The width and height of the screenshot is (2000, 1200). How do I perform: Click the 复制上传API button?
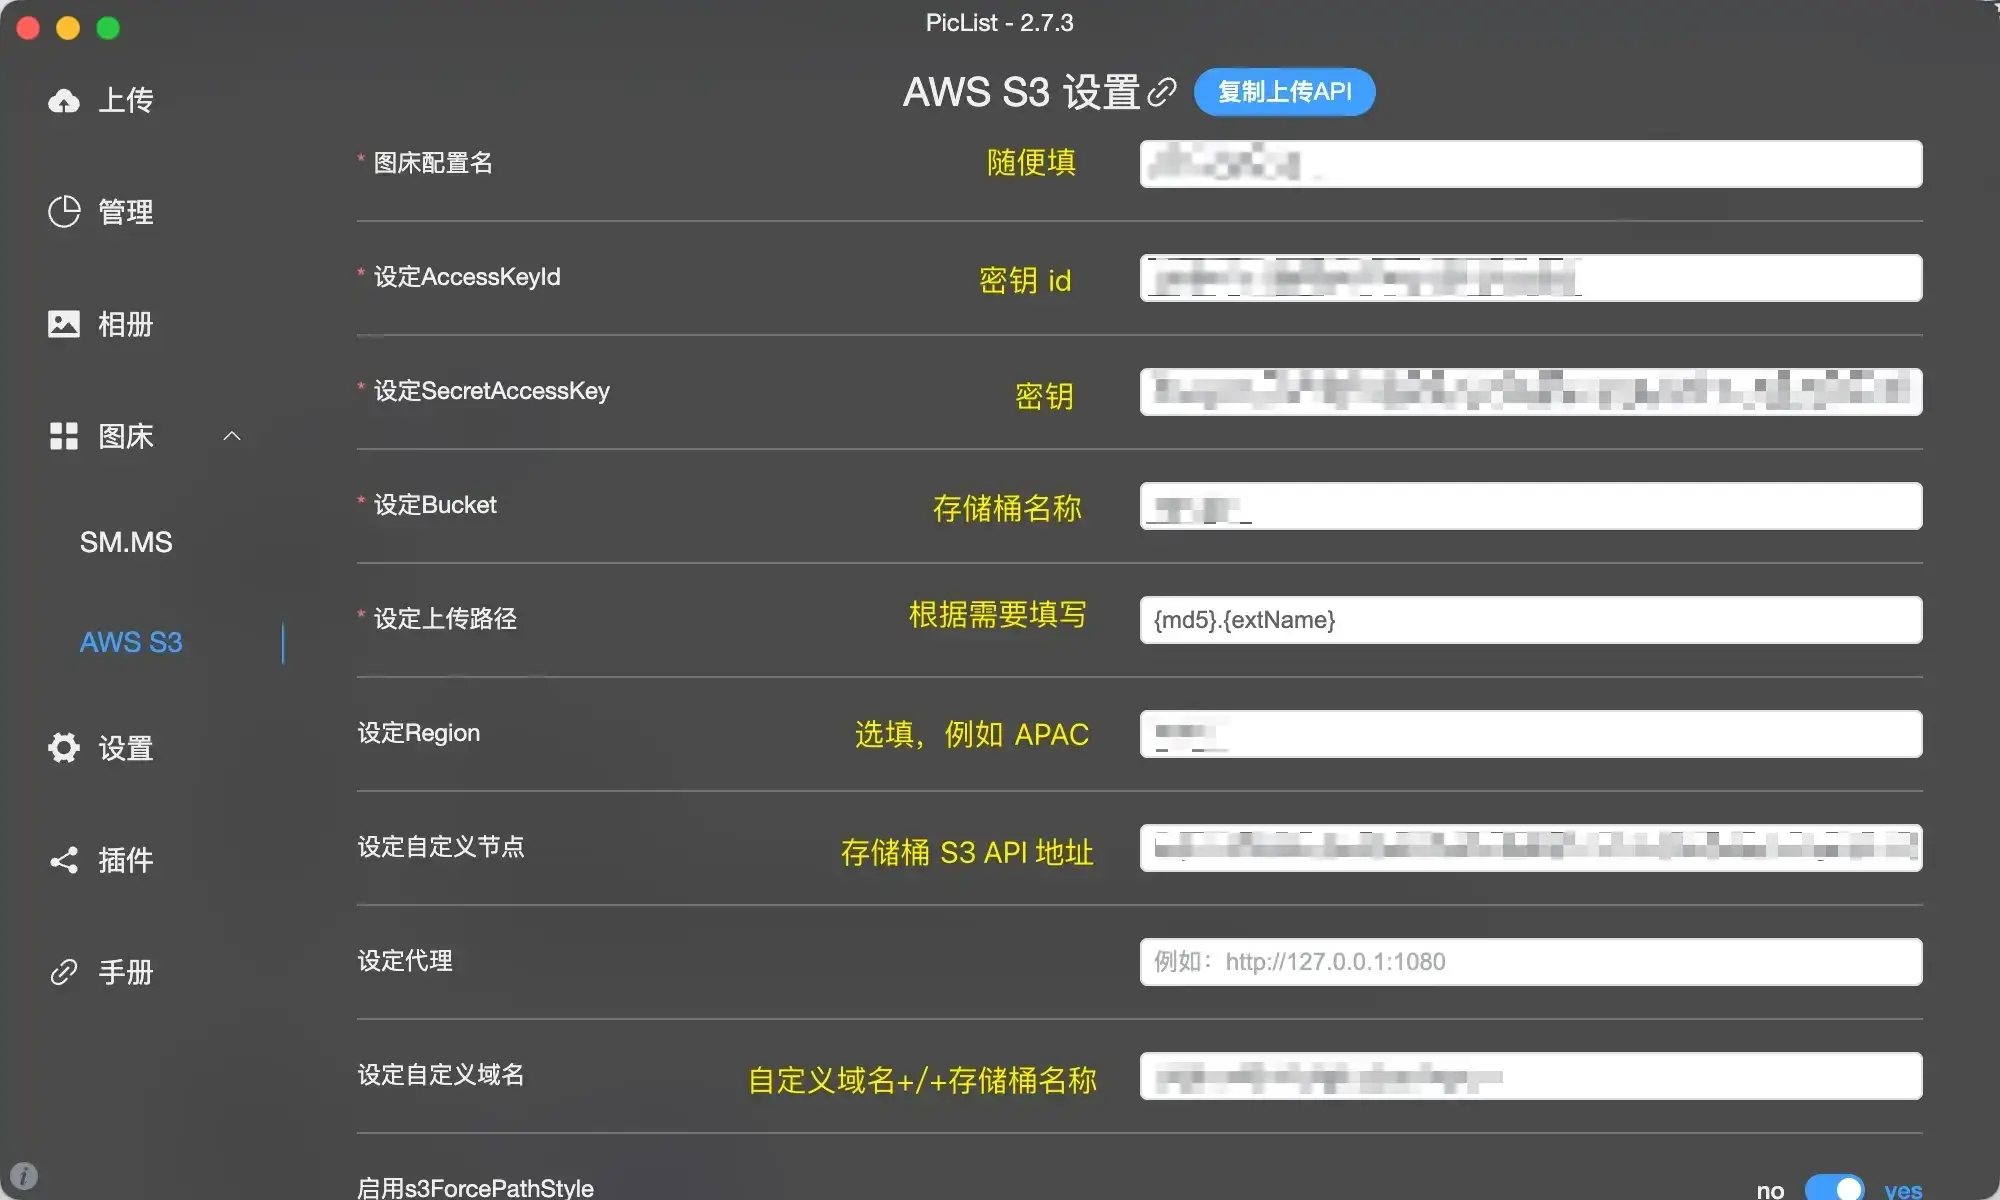tap(1284, 92)
